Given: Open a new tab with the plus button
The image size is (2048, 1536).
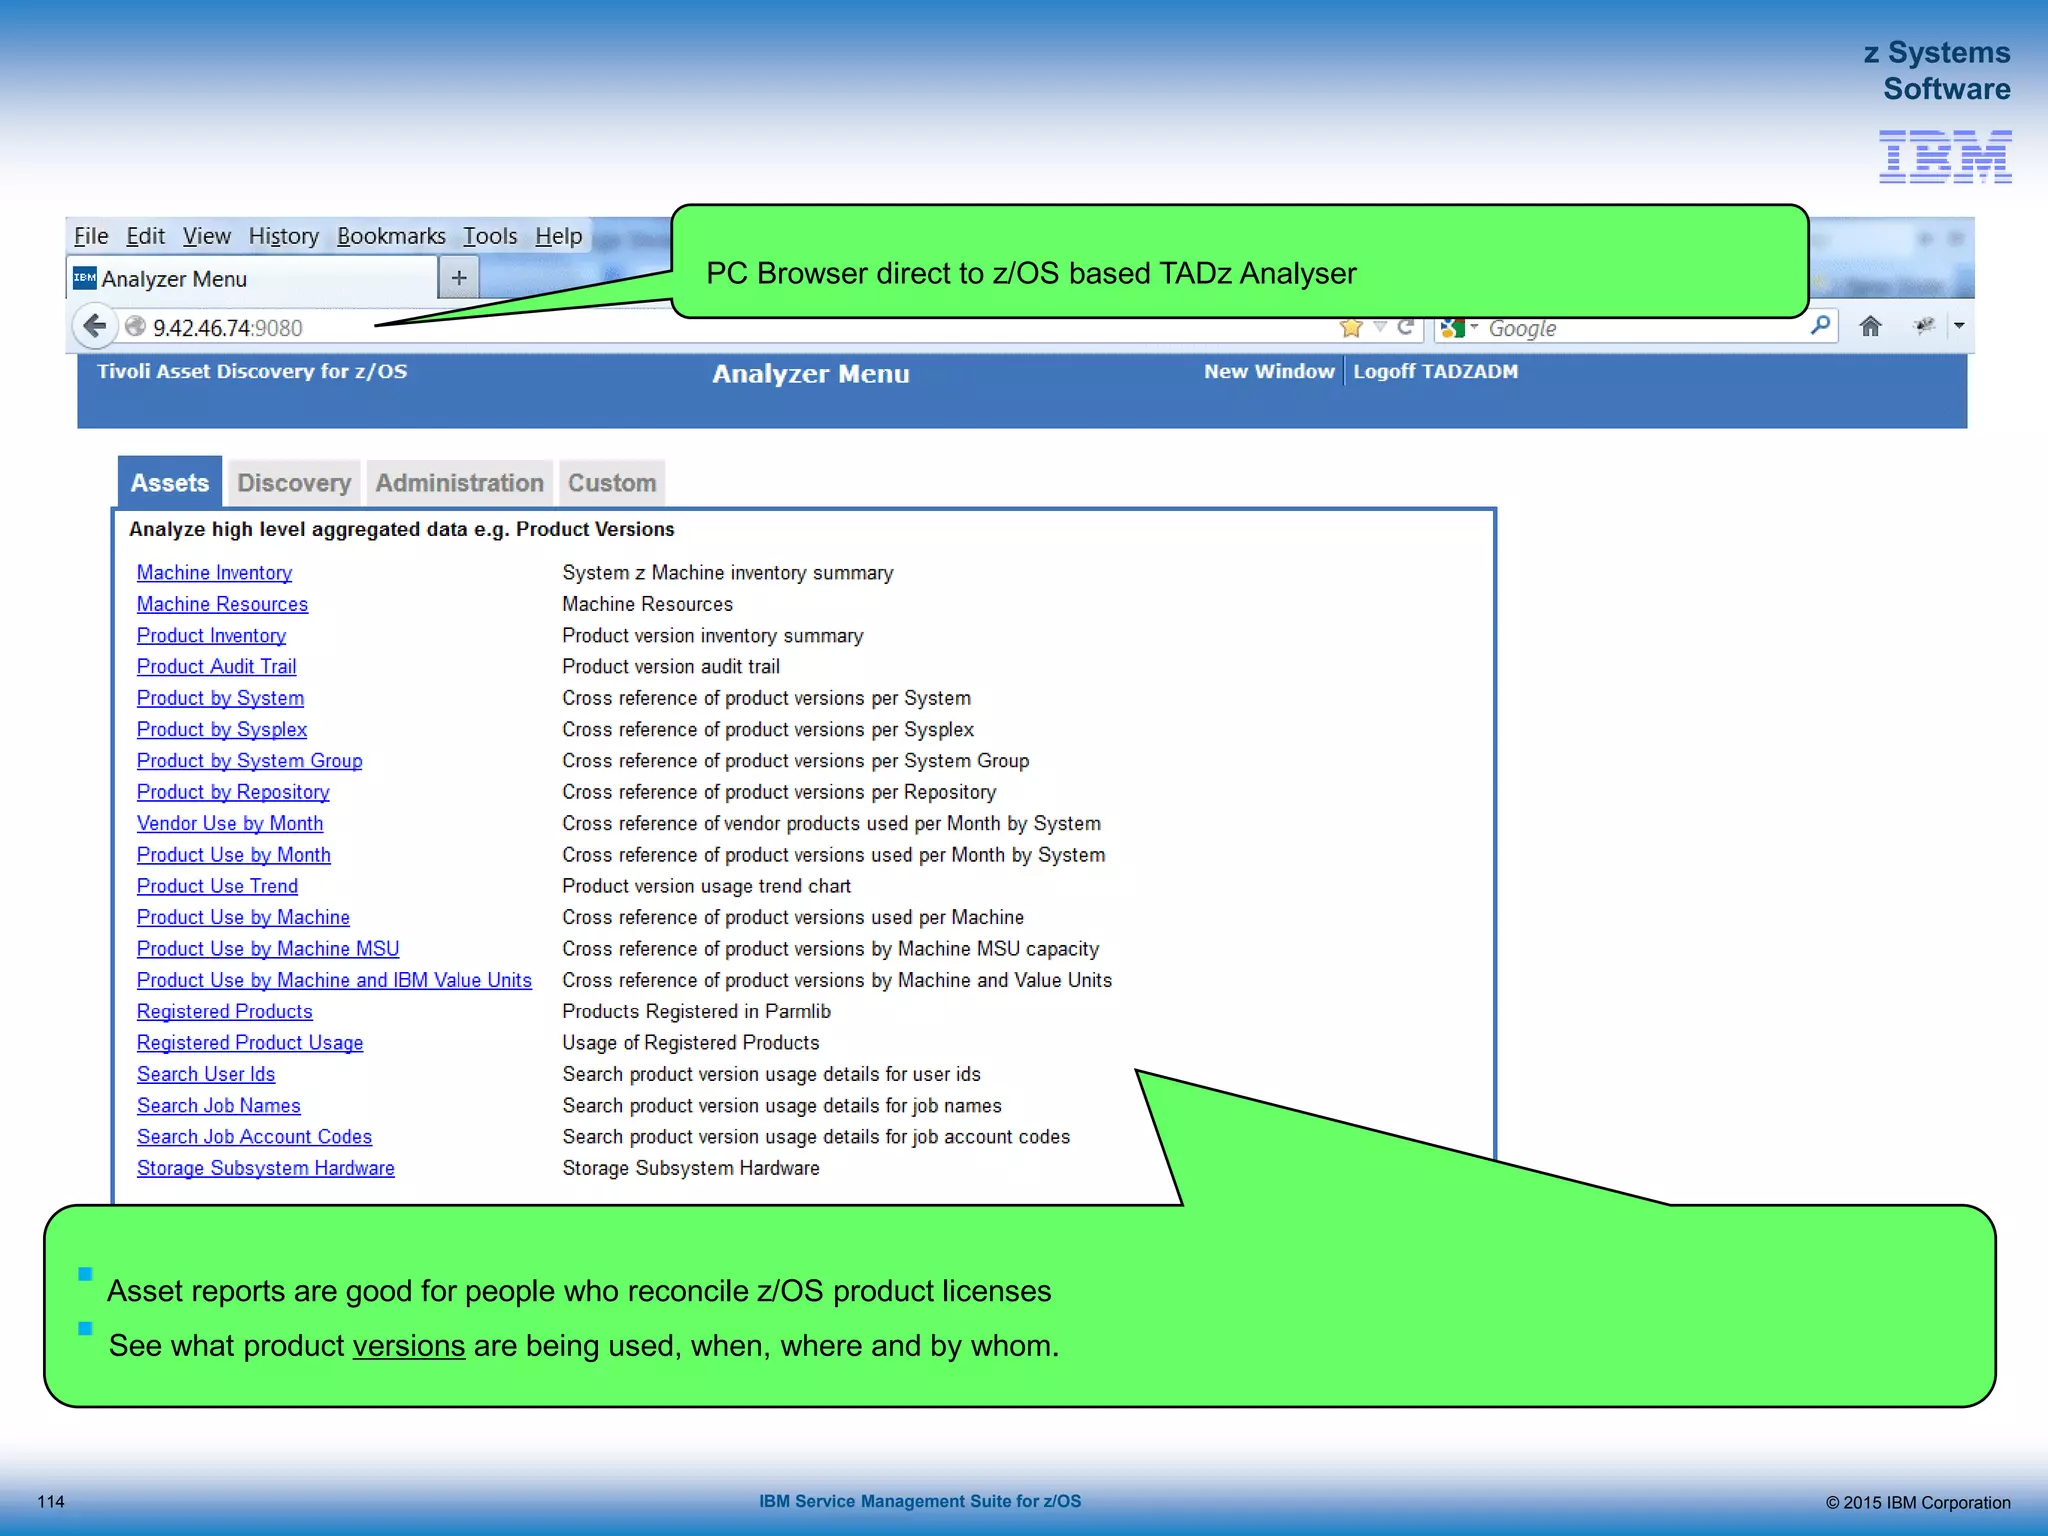Looking at the screenshot, I should click(x=459, y=278).
